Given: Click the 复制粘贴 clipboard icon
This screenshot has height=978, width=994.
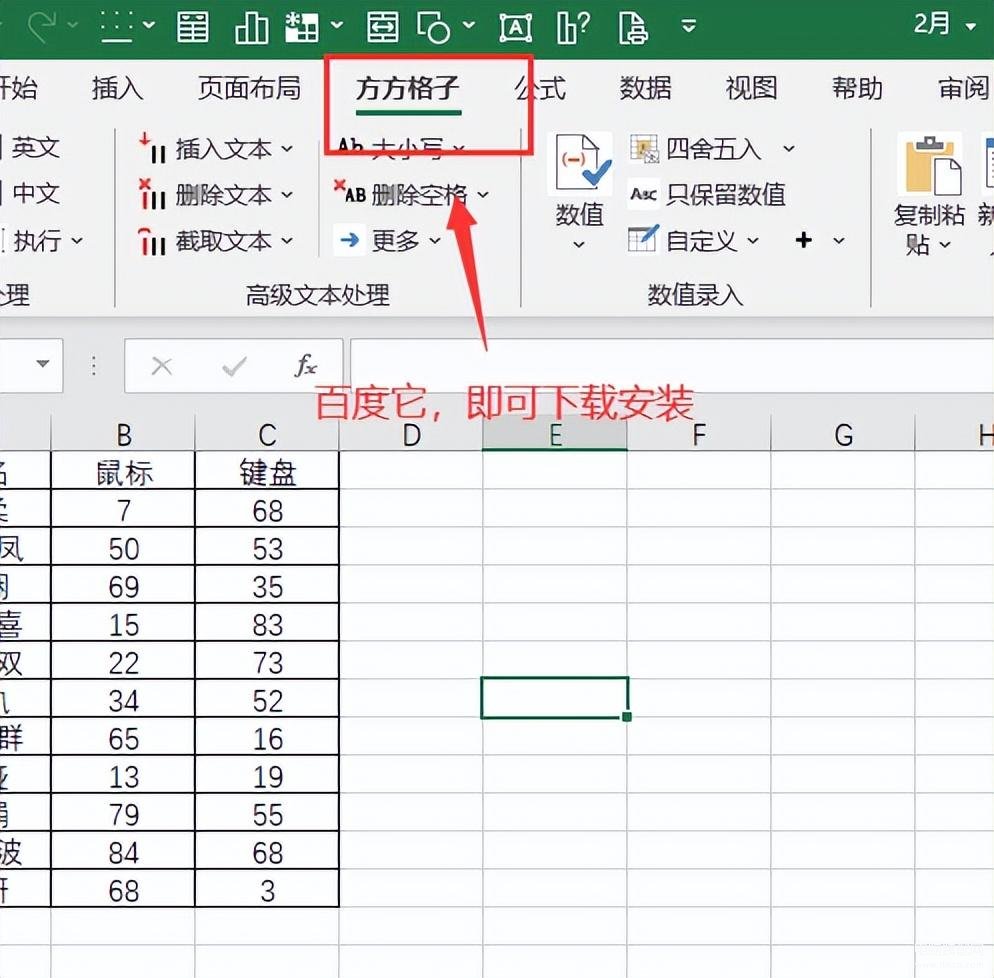Looking at the screenshot, I should 931,167.
